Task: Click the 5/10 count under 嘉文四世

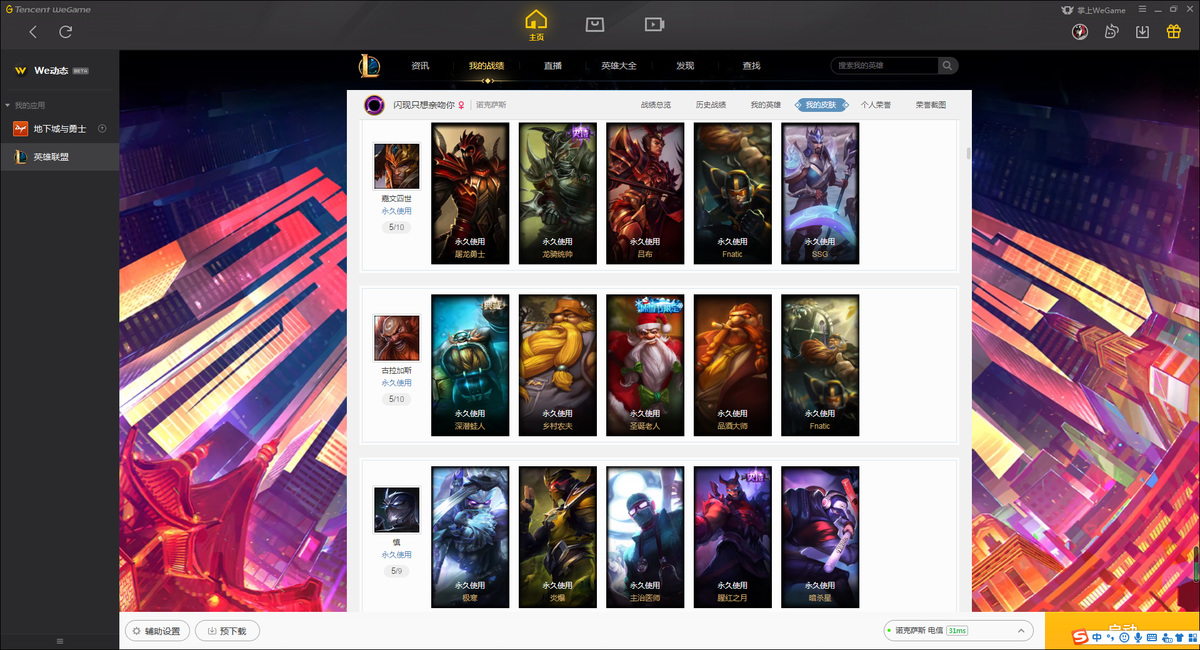Action: click(x=397, y=228)
